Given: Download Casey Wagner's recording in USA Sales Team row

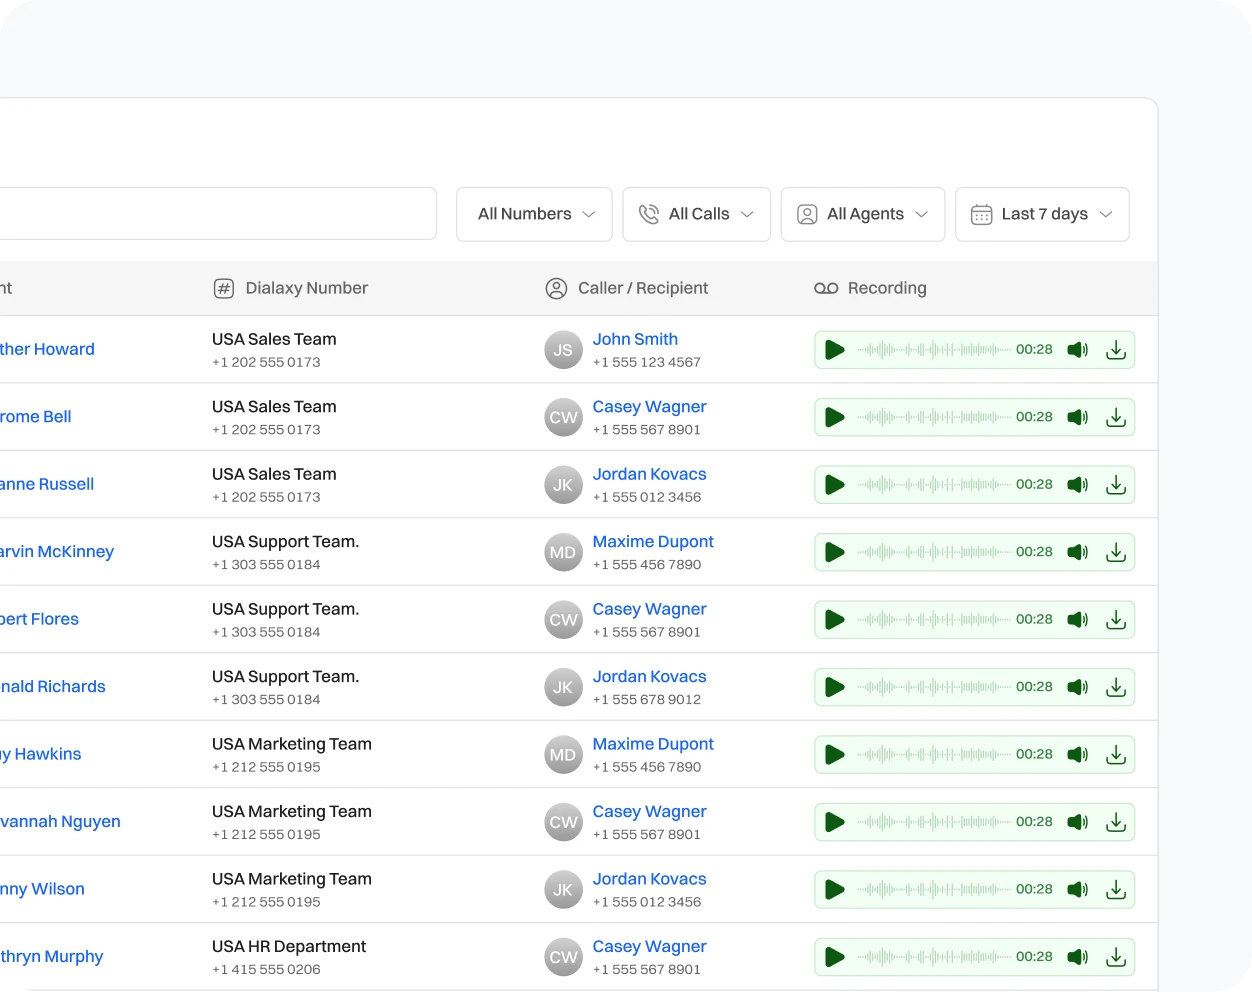Looking at the screenshot, I should point(1116,417).
